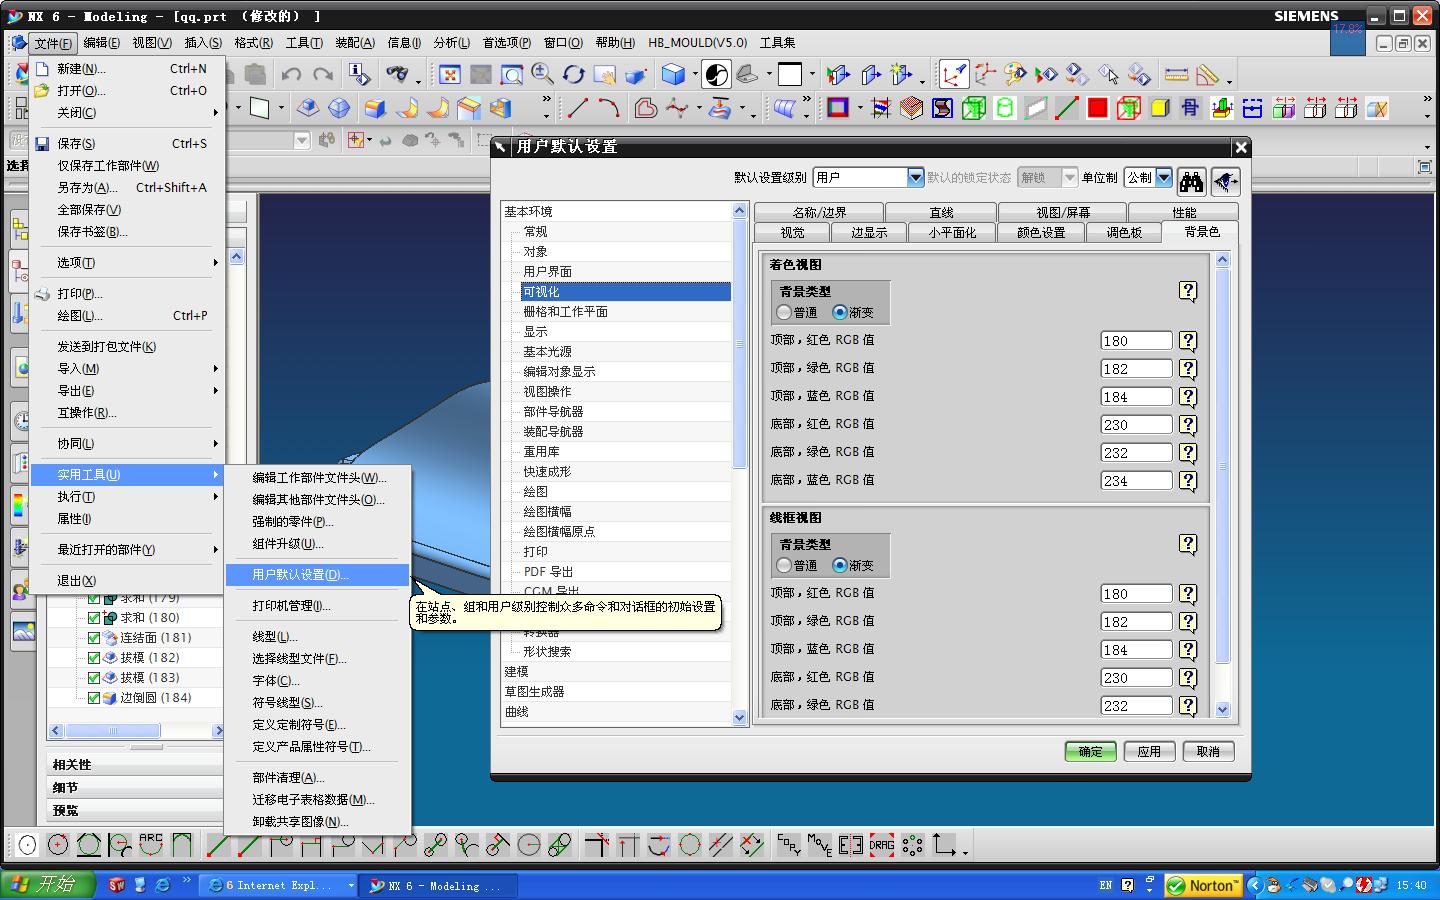Launch SolidWorks from the quick launch bar
Image resolution: width=1440 pixels, height=900 pixels.
coord(117,885)
